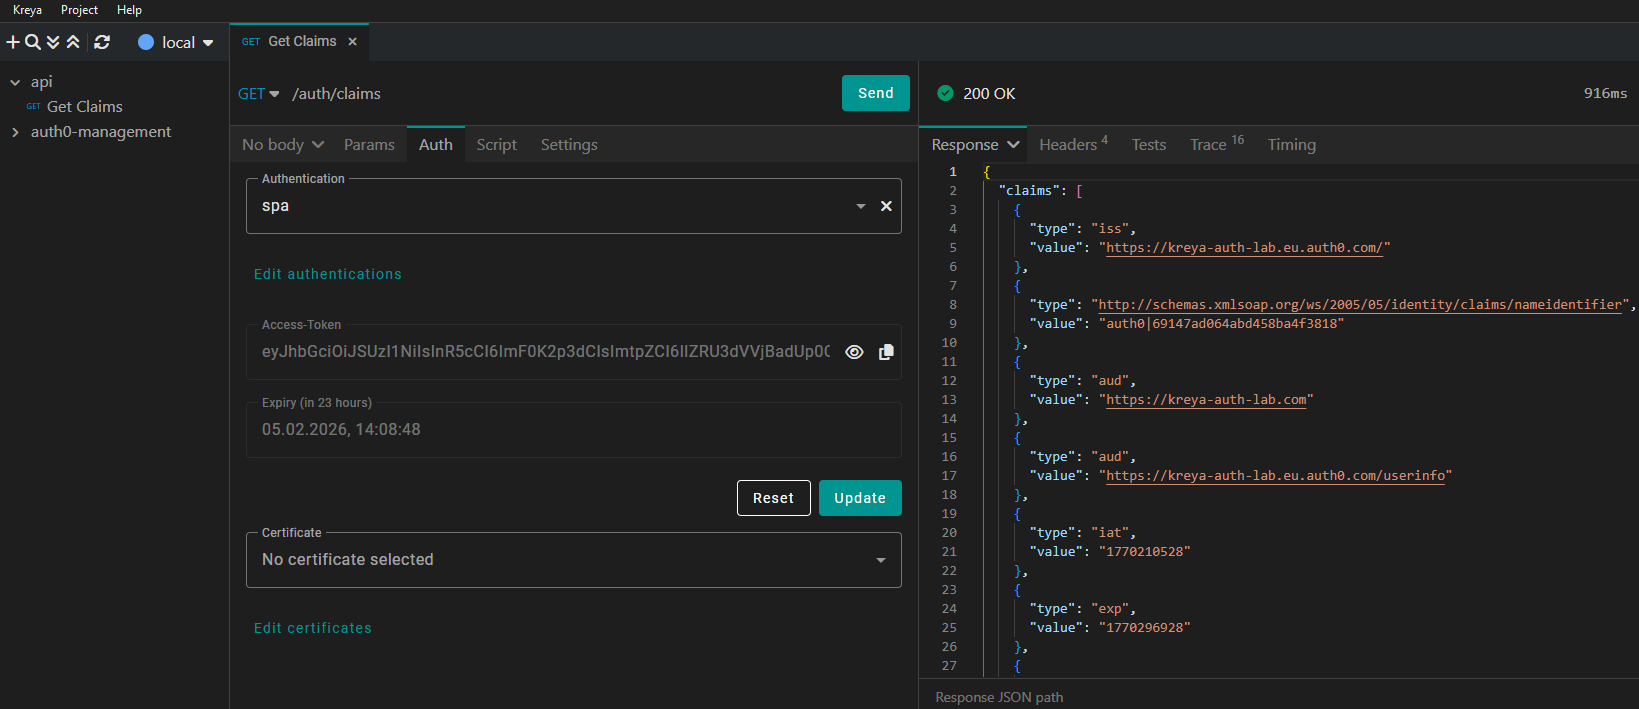1639x709 pixels.
Task: Collapse all tree items with double-up chevron
Action: [73, 42]
